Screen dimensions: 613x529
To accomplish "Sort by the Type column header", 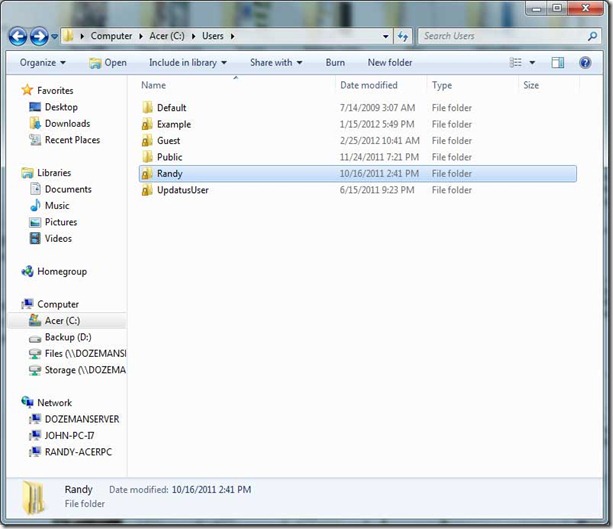I will click(442, 85).
